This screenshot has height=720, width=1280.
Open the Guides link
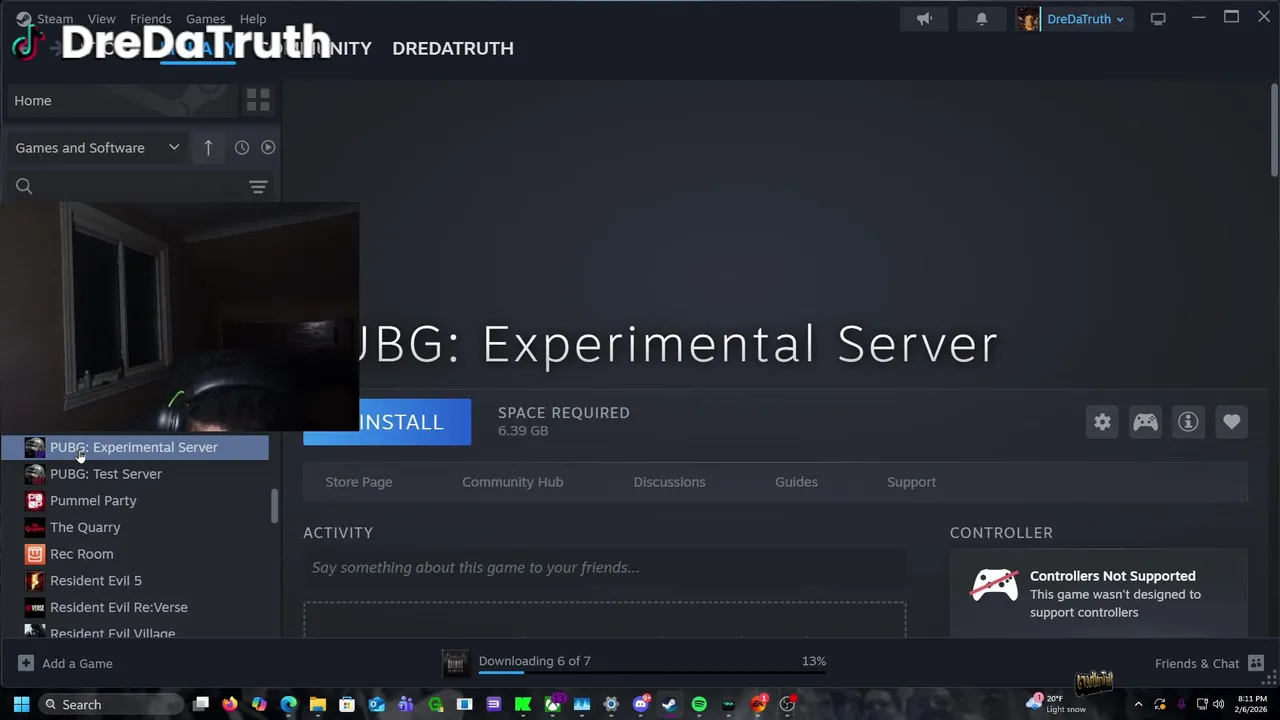796,482
